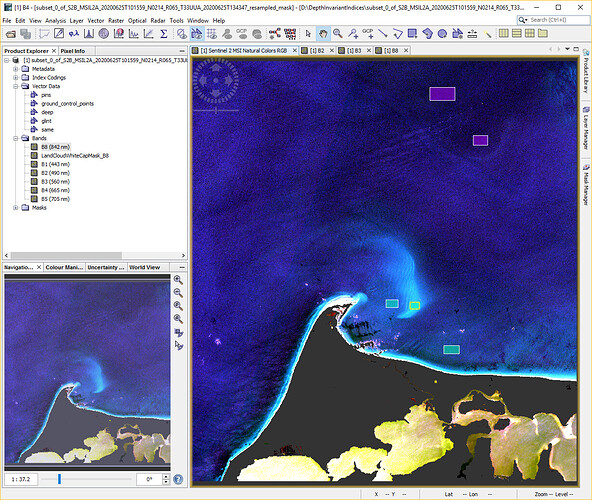The image size is (592, 500).
Task: Open Statistics using the sigma icon
Action: click(163, 34)
